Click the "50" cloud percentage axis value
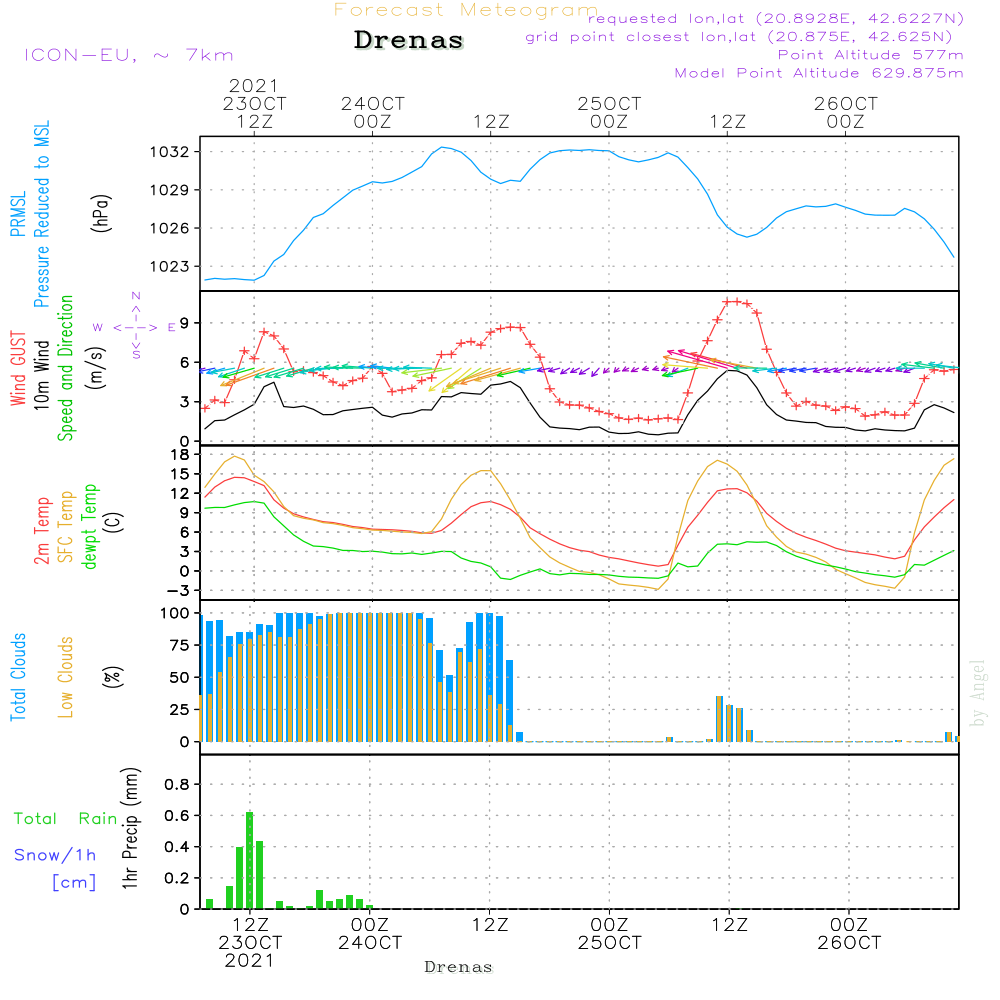Image resolution: width=1000 pixels, height=1000 pixels. click(x=180, y=677)
